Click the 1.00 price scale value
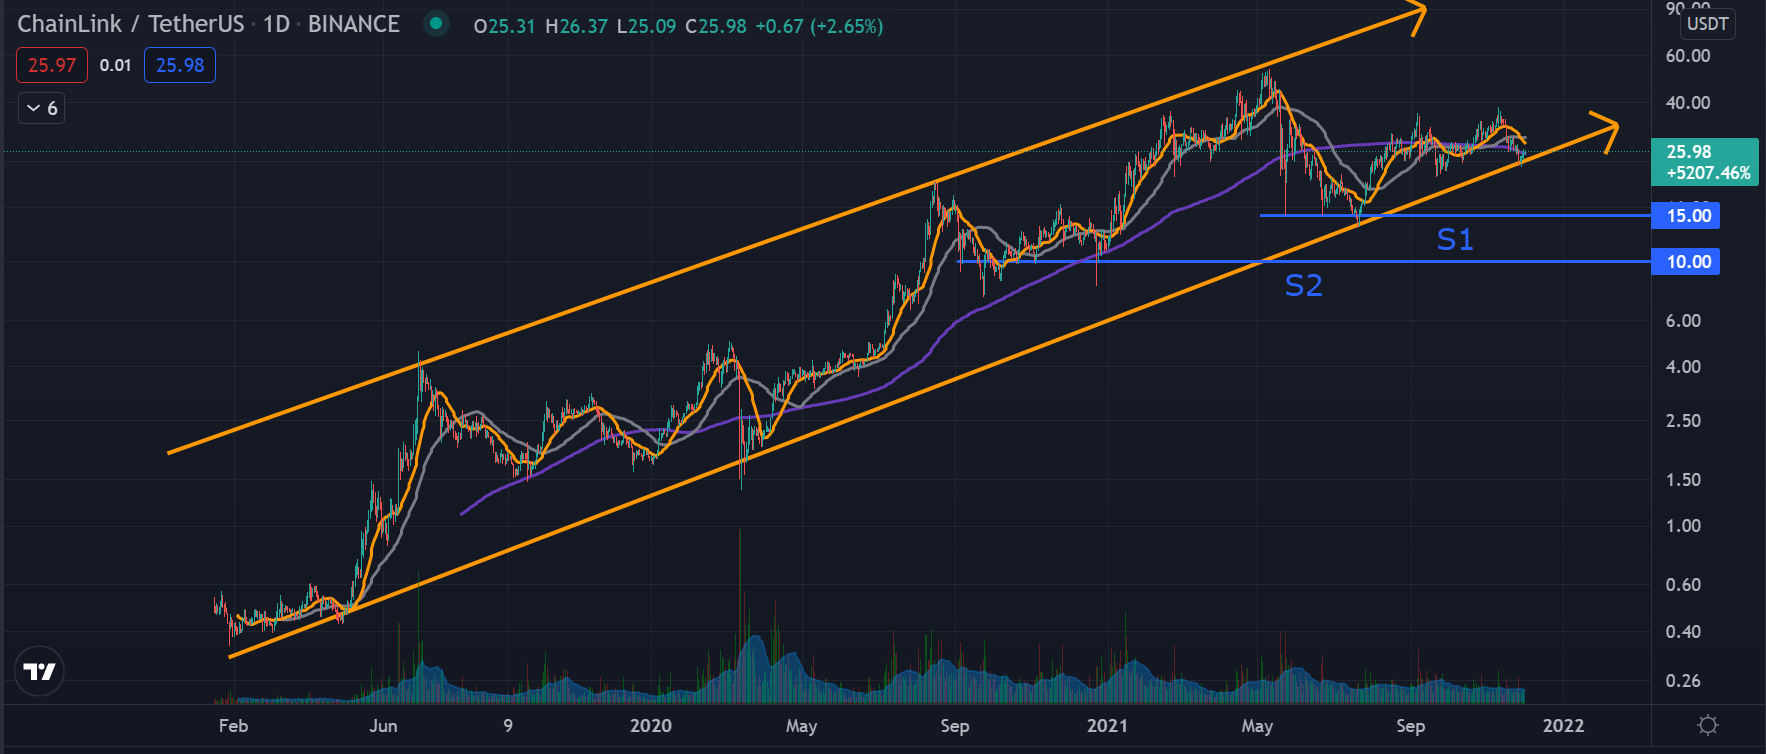This screenshot has height=754, width=1766. pyautogui.click(x=1683, y=526)
